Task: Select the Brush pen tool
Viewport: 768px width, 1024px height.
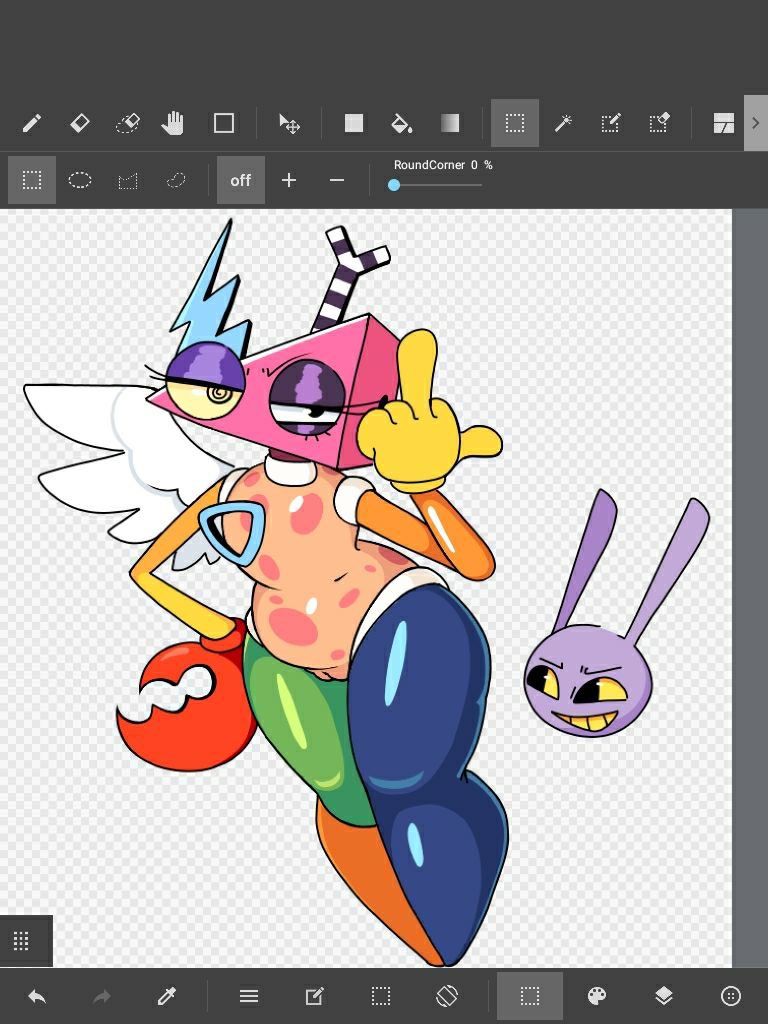Action: 32,123
